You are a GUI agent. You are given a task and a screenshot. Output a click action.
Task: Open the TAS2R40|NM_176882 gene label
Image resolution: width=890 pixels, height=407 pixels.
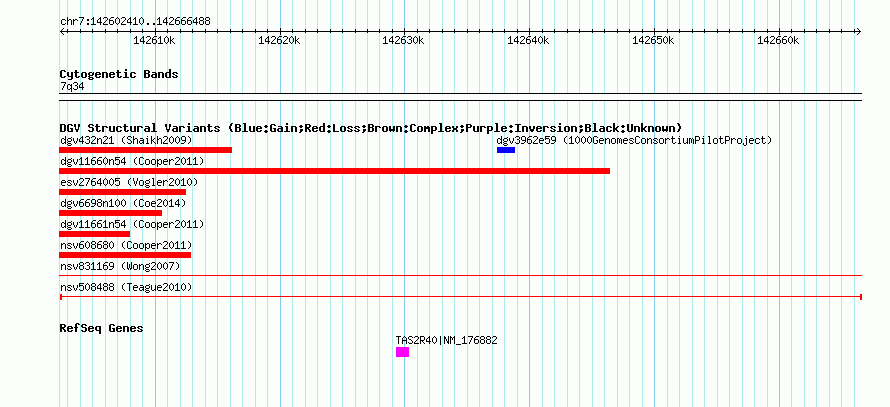click(447, 341)
